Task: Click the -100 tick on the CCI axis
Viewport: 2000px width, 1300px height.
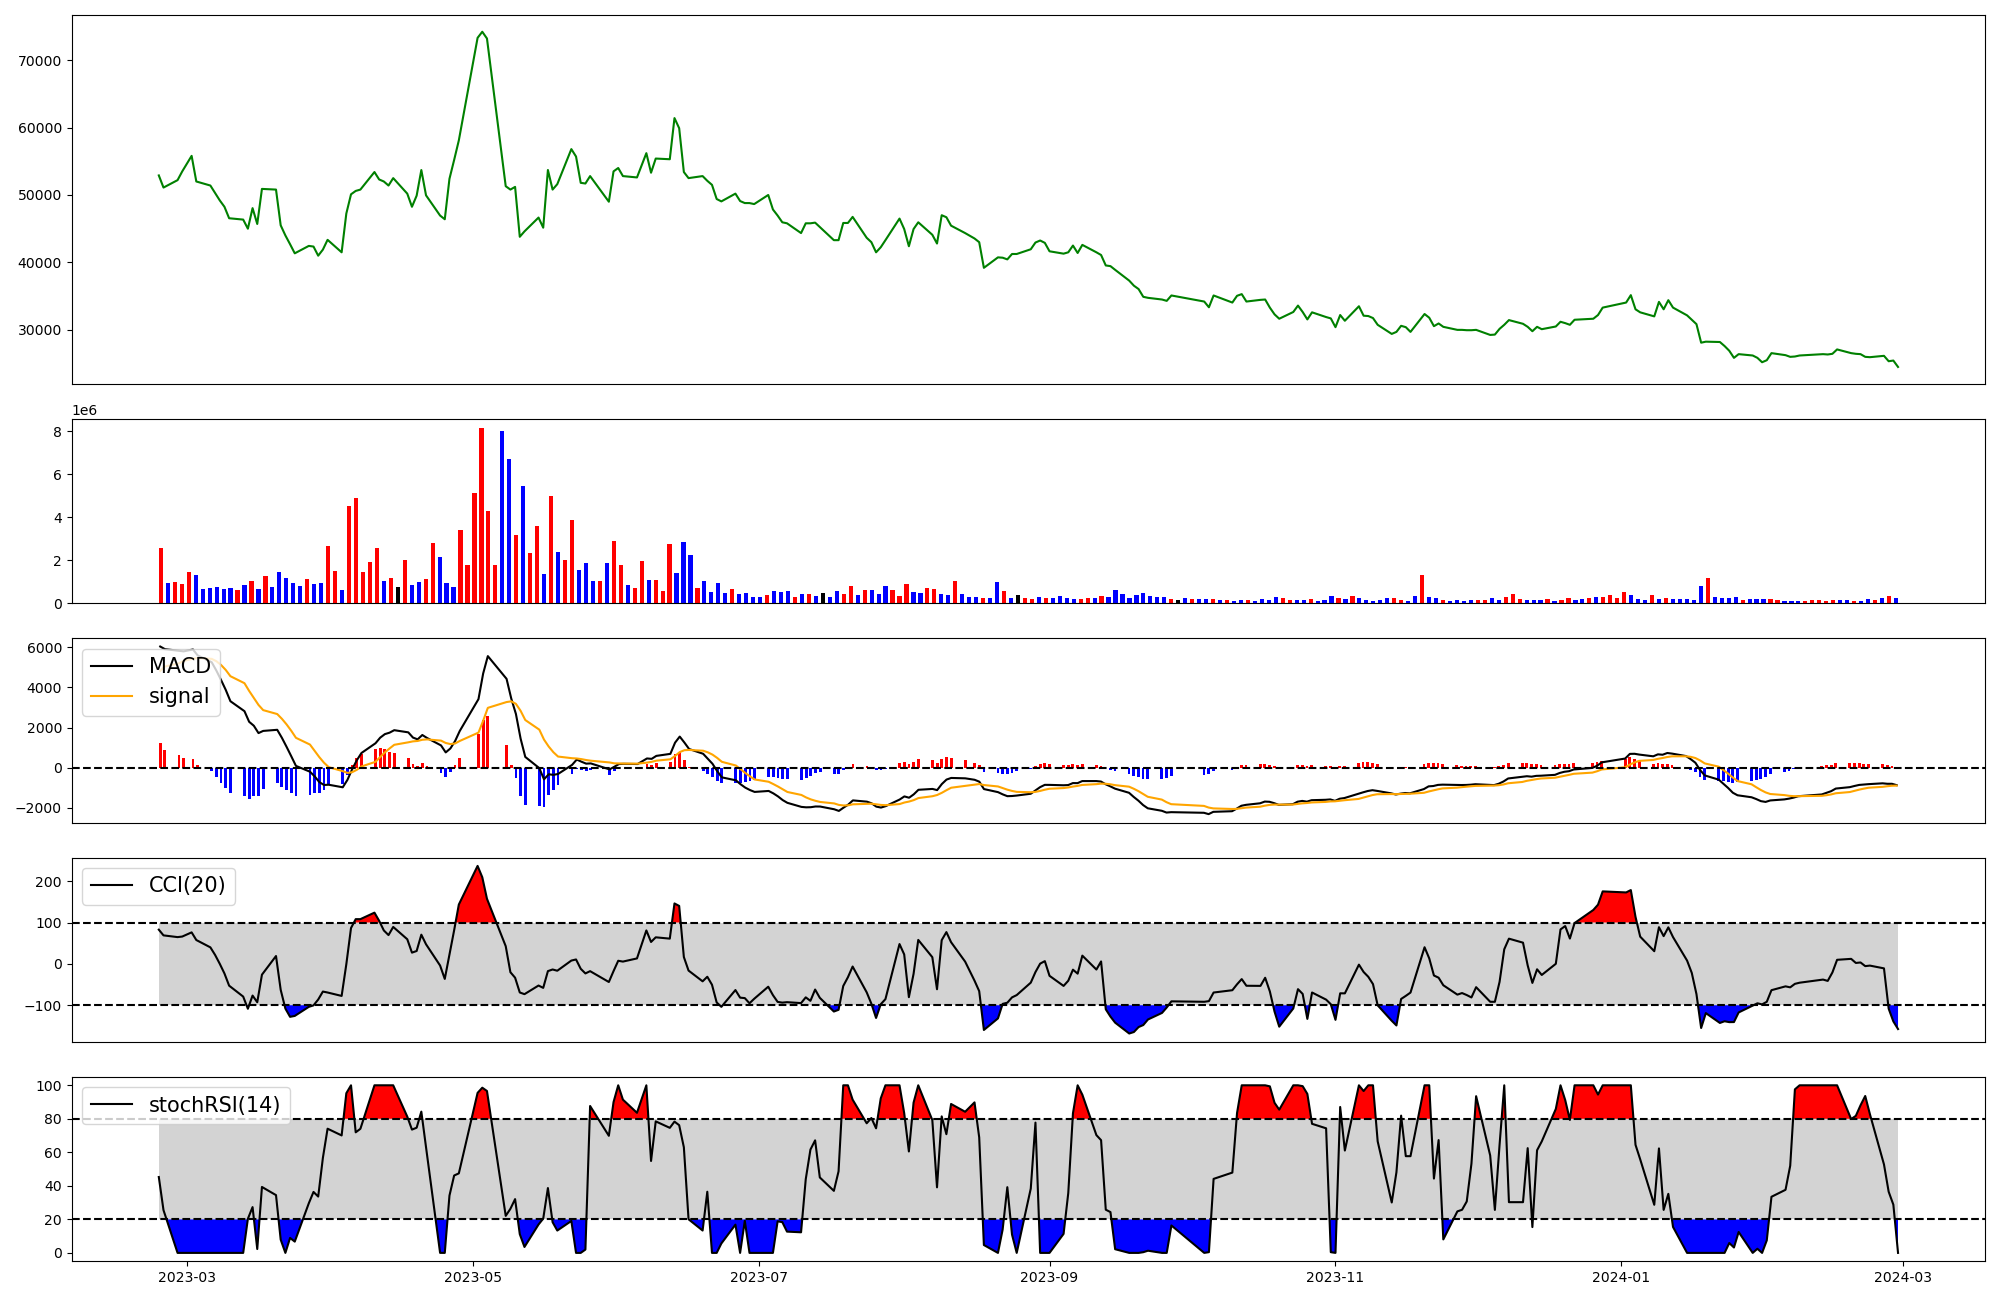Action: pos(44,1005)
